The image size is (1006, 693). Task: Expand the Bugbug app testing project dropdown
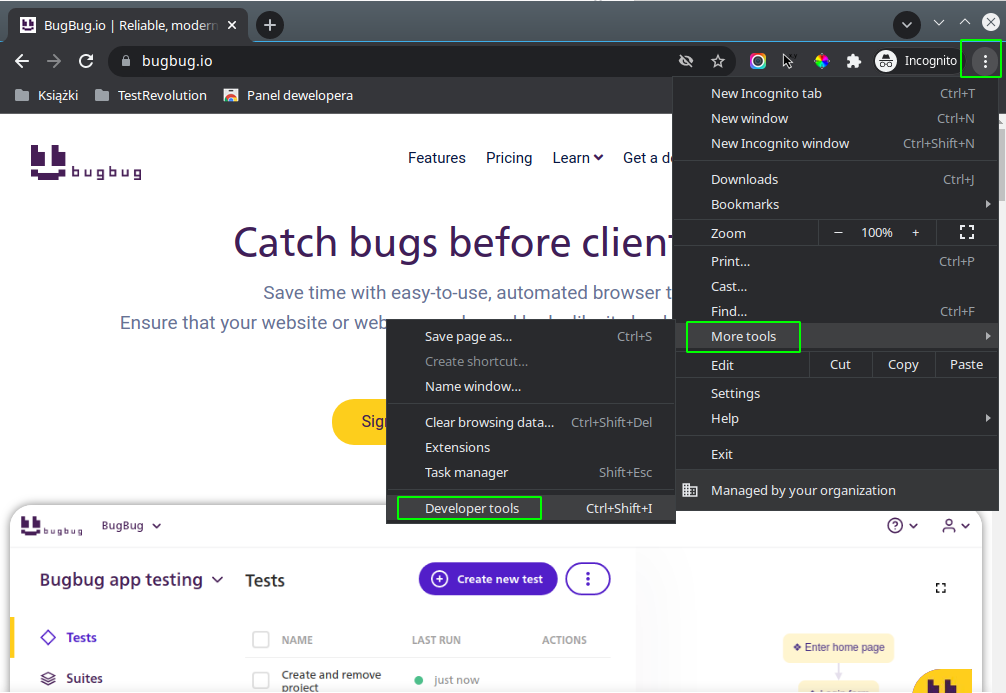132,579
